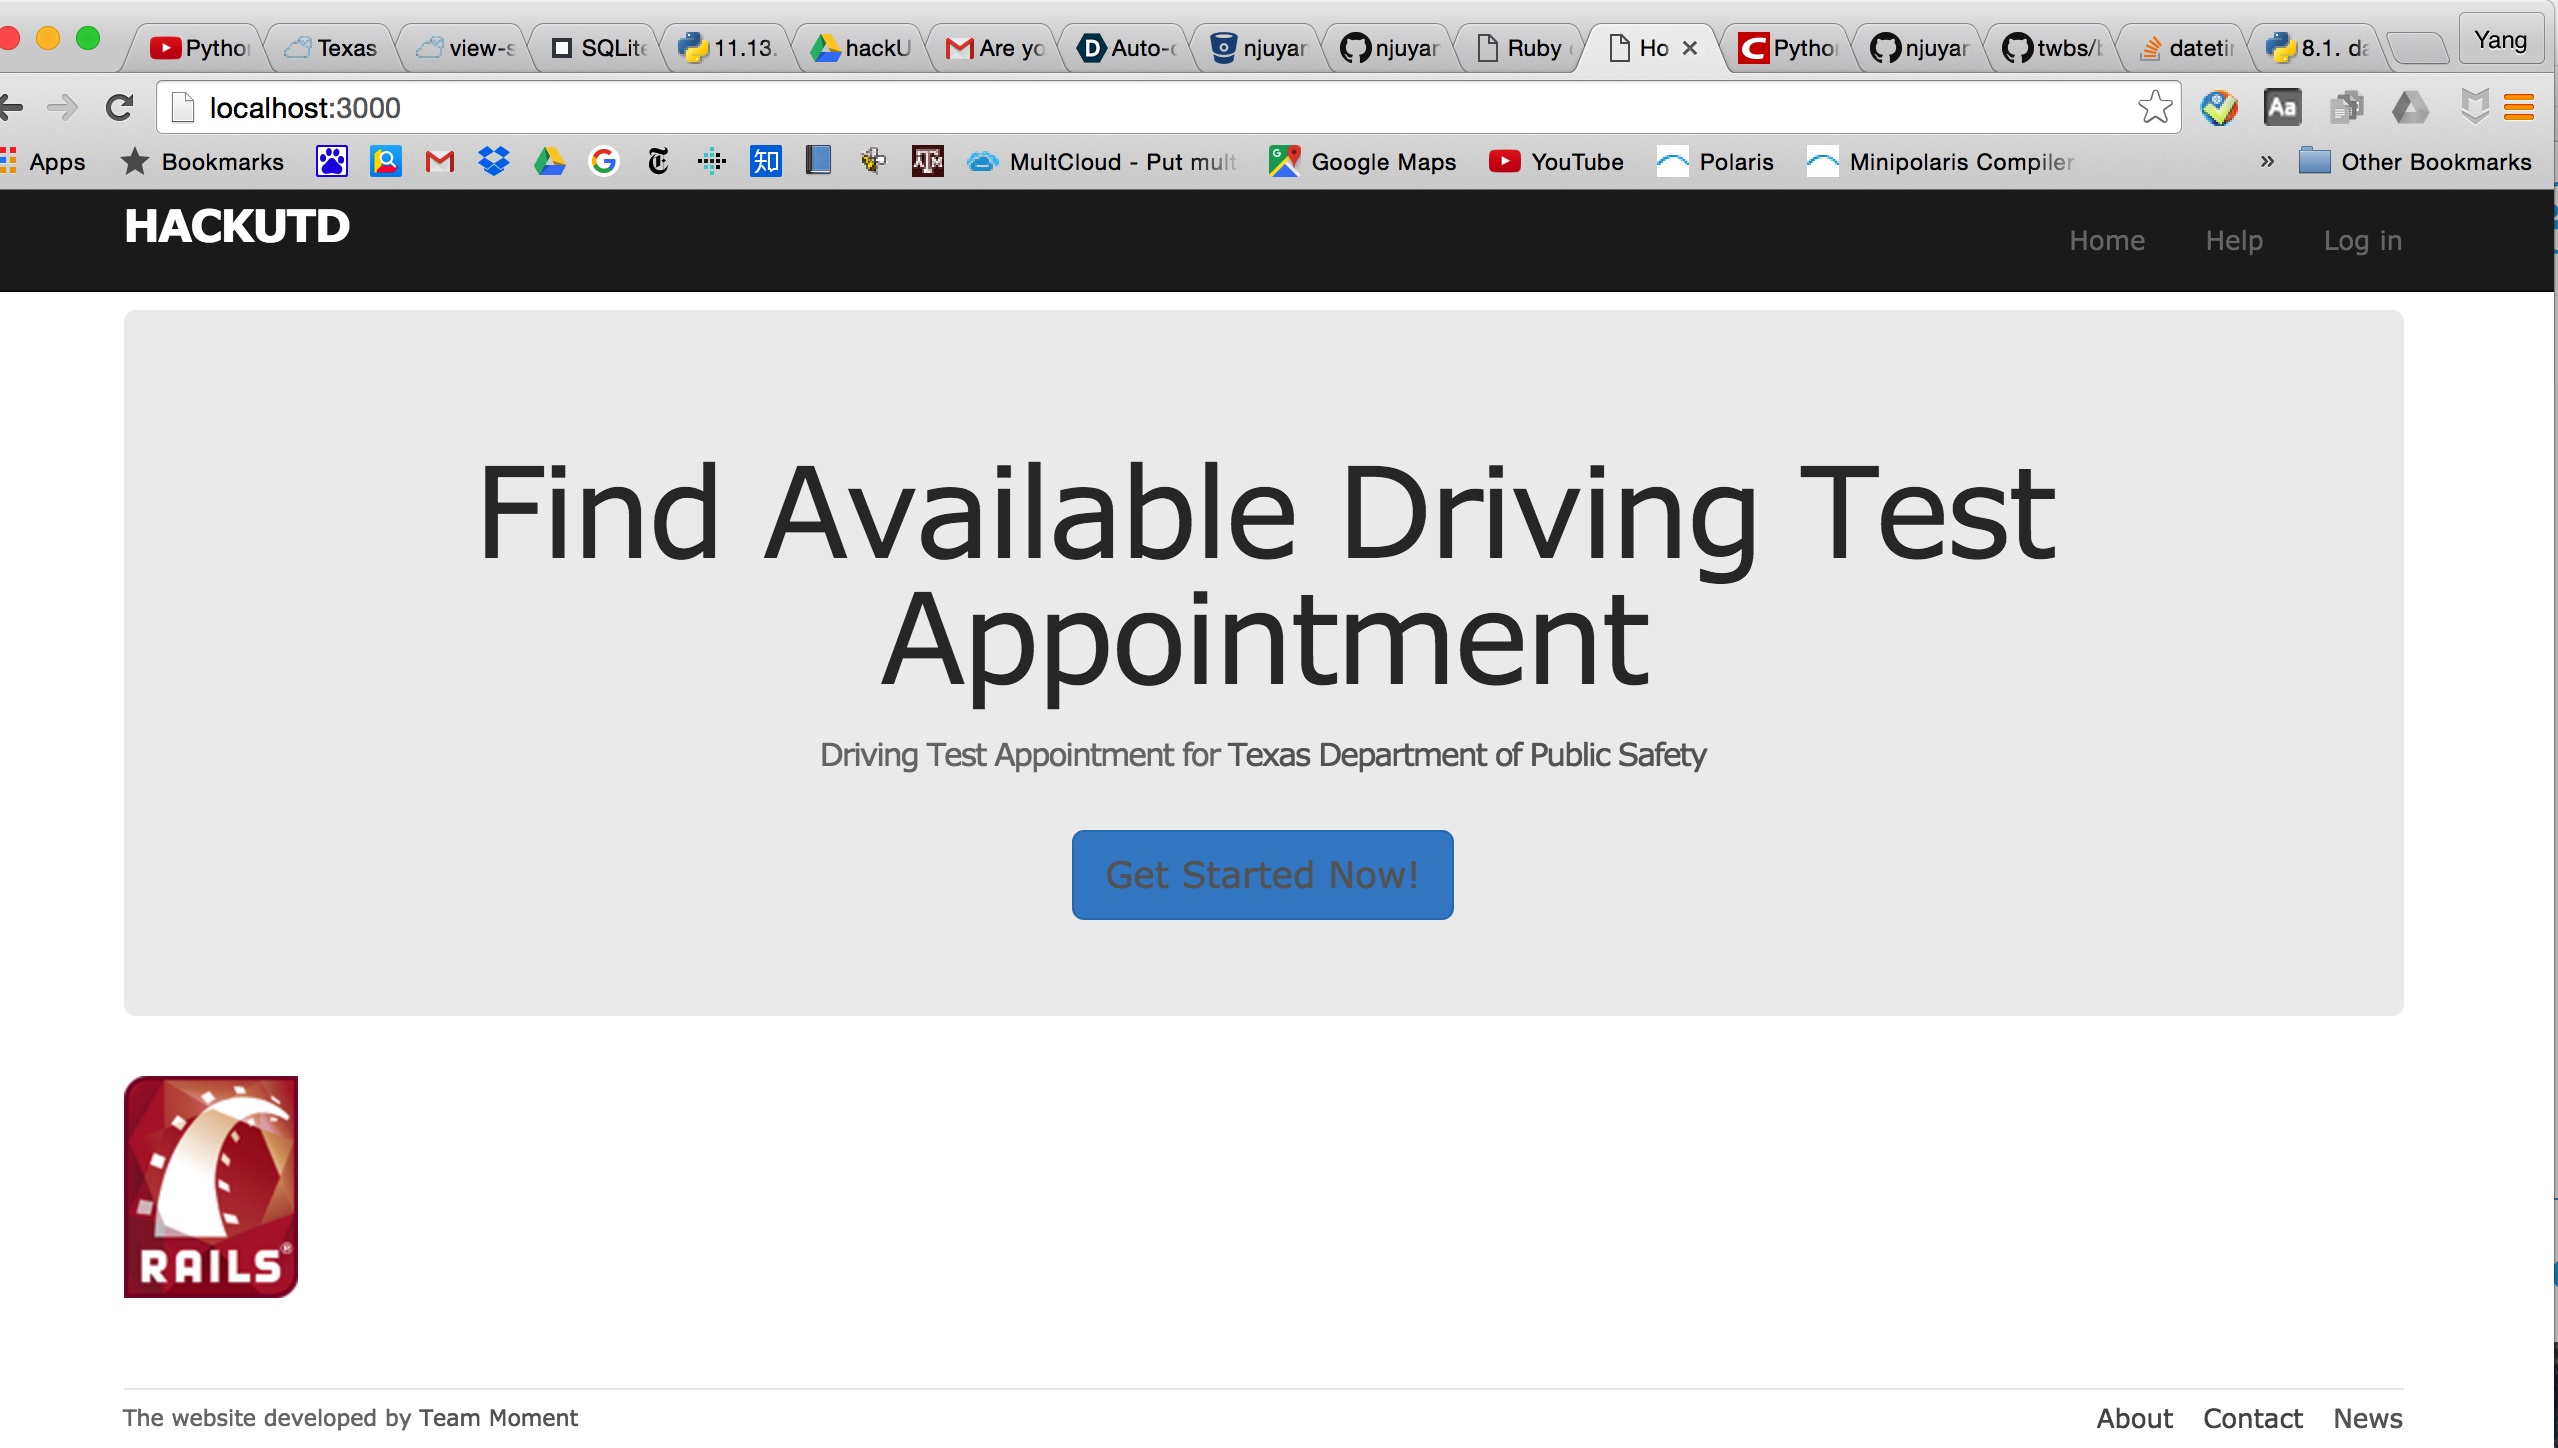Open the Google bookmark icon

[604, 161]
